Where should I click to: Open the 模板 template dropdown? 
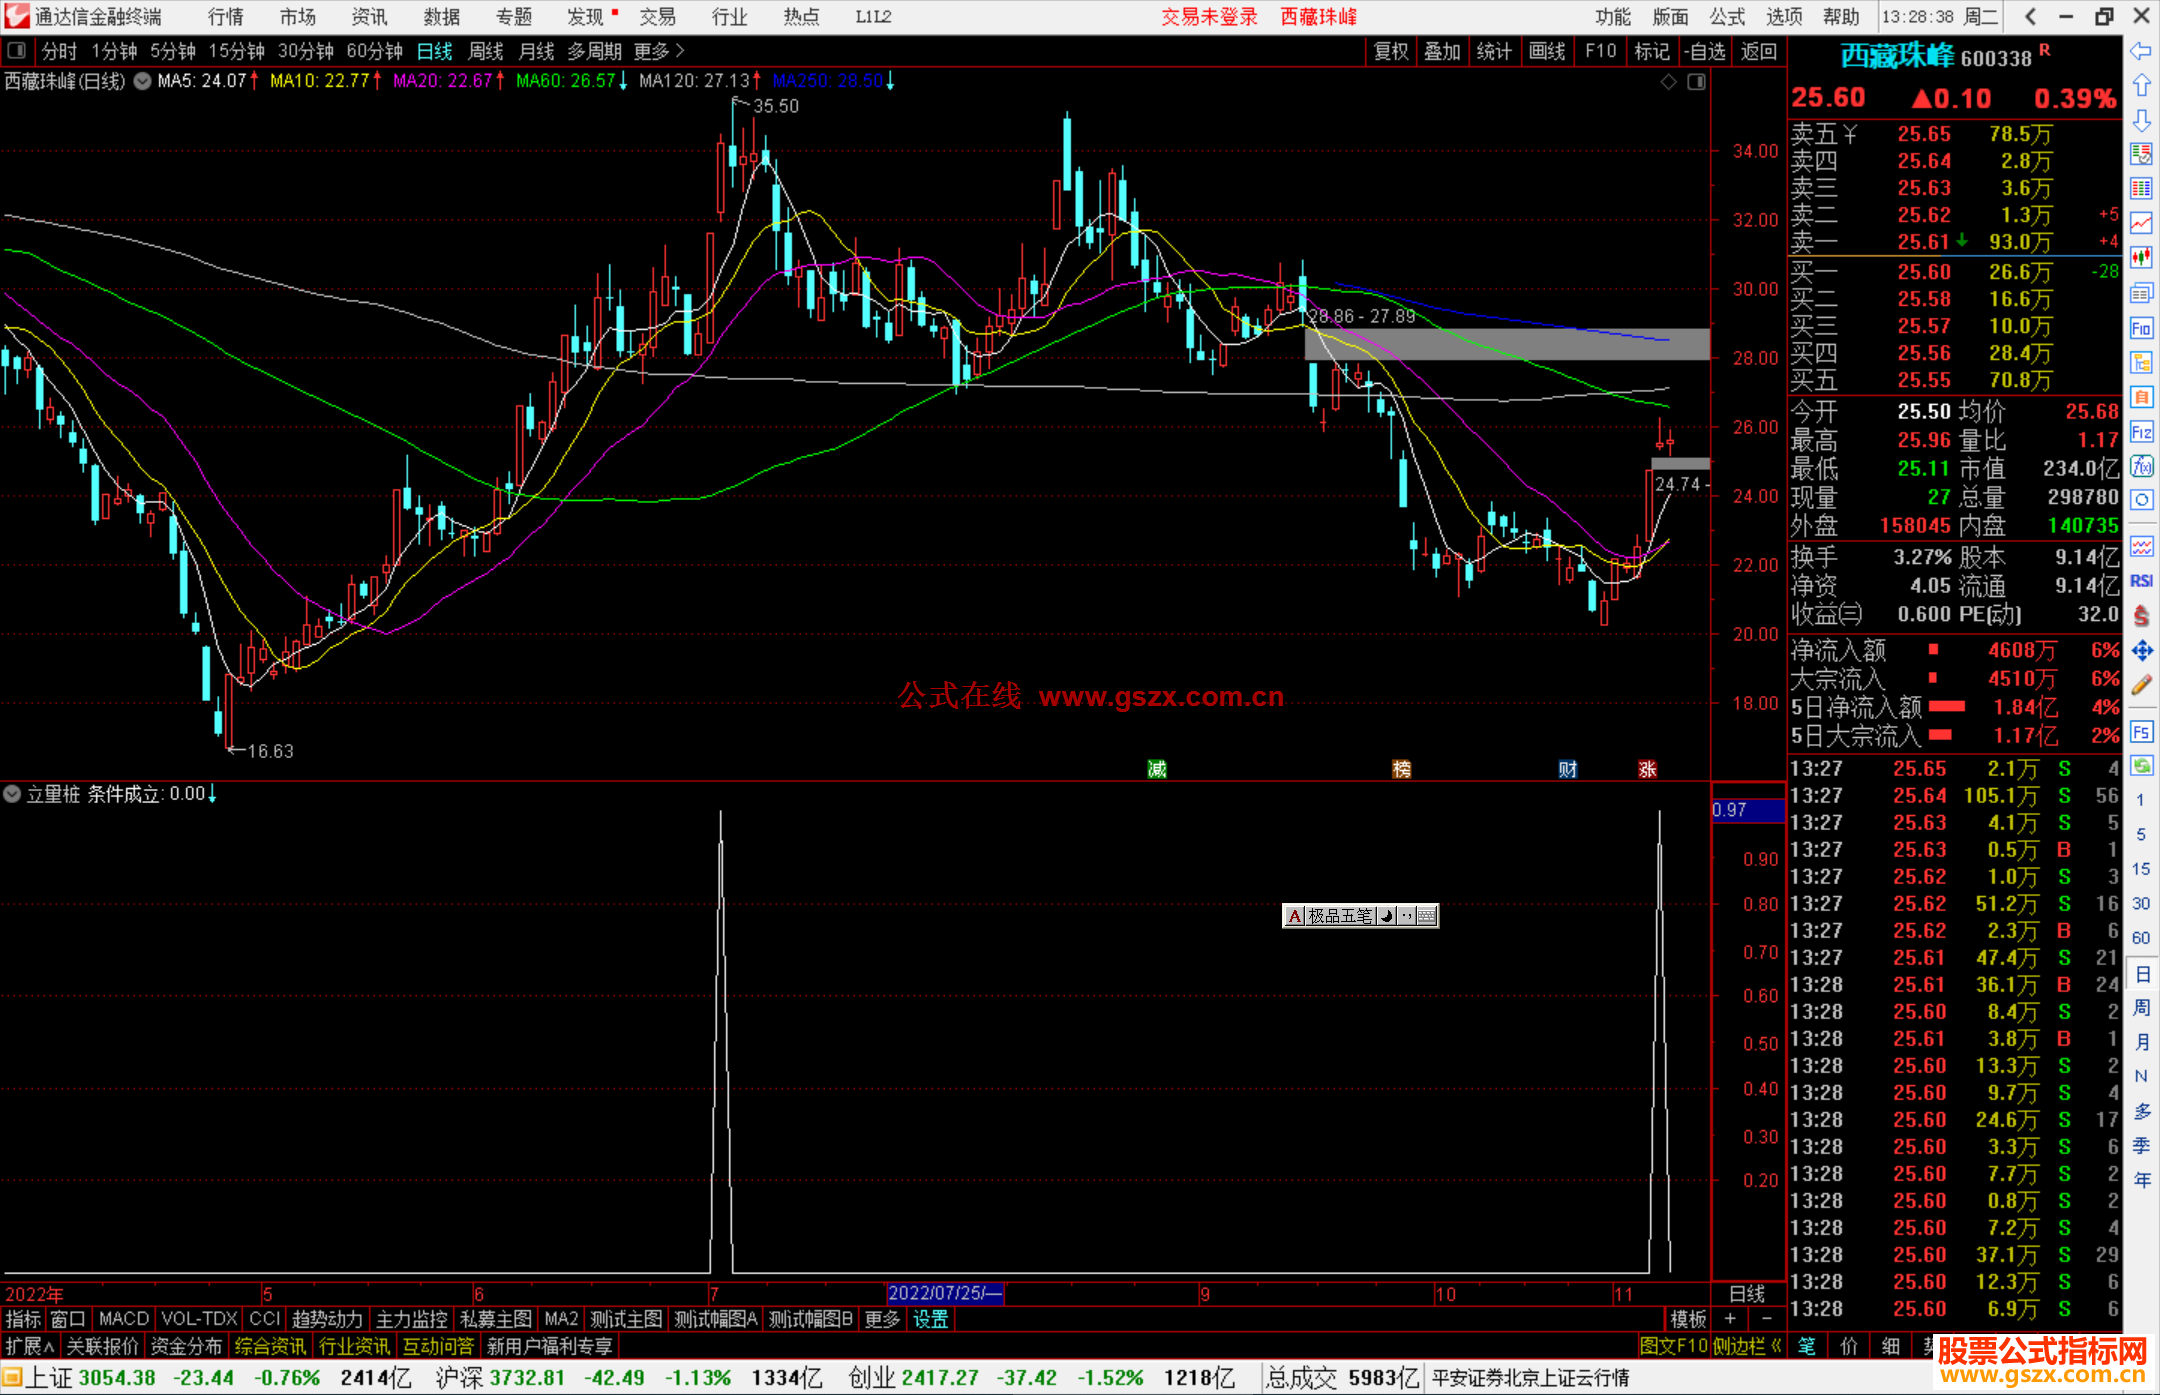point(1688,1319)
